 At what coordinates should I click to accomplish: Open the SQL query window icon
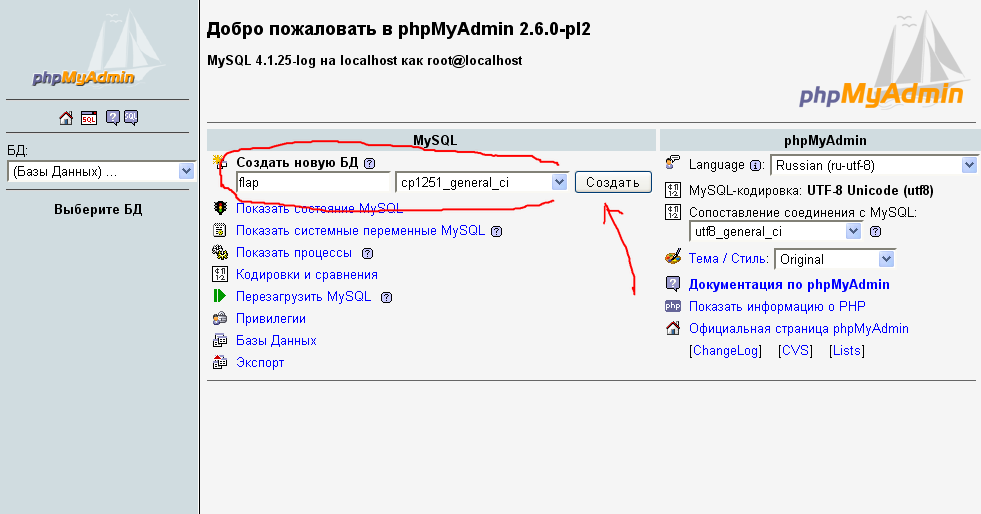[x=89, y=118]
